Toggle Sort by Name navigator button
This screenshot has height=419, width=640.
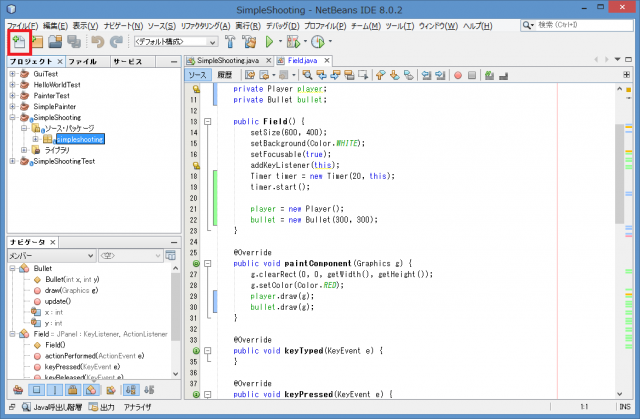(x=131, y=390)
